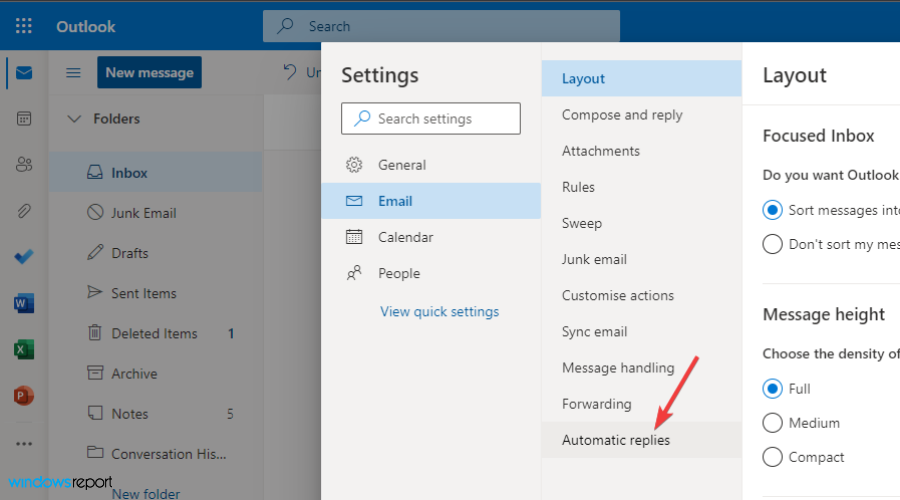Open the Files paperclip icon
The height and width of the screenshot is (500, 900).
pos(24,211)
